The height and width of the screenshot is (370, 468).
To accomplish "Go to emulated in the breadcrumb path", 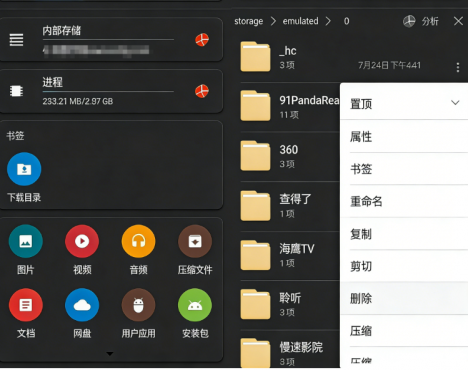I will 300,21.
